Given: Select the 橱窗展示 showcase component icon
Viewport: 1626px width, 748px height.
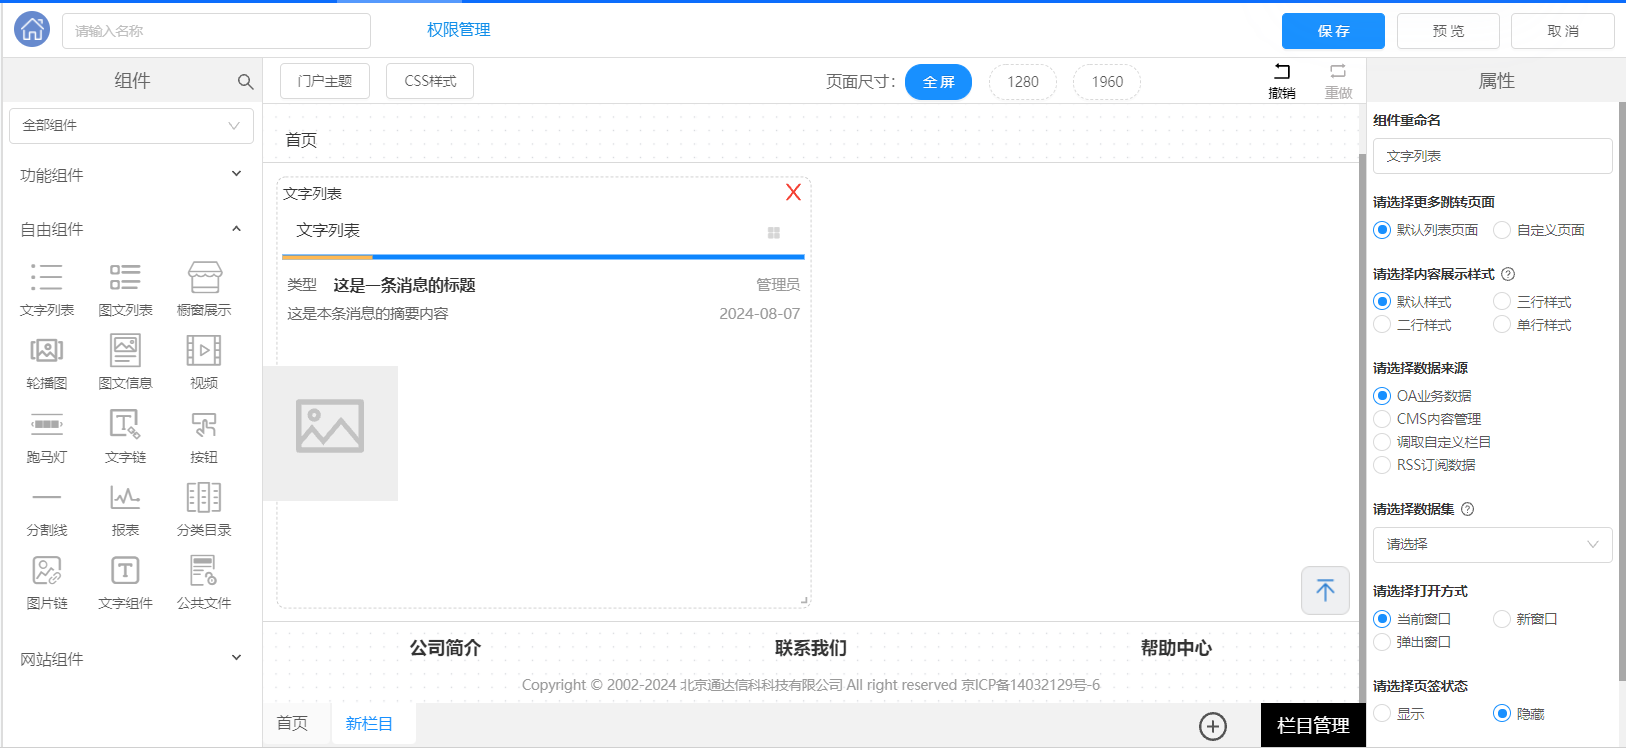Looking at the screenshot, I should (x=204, y=277).
